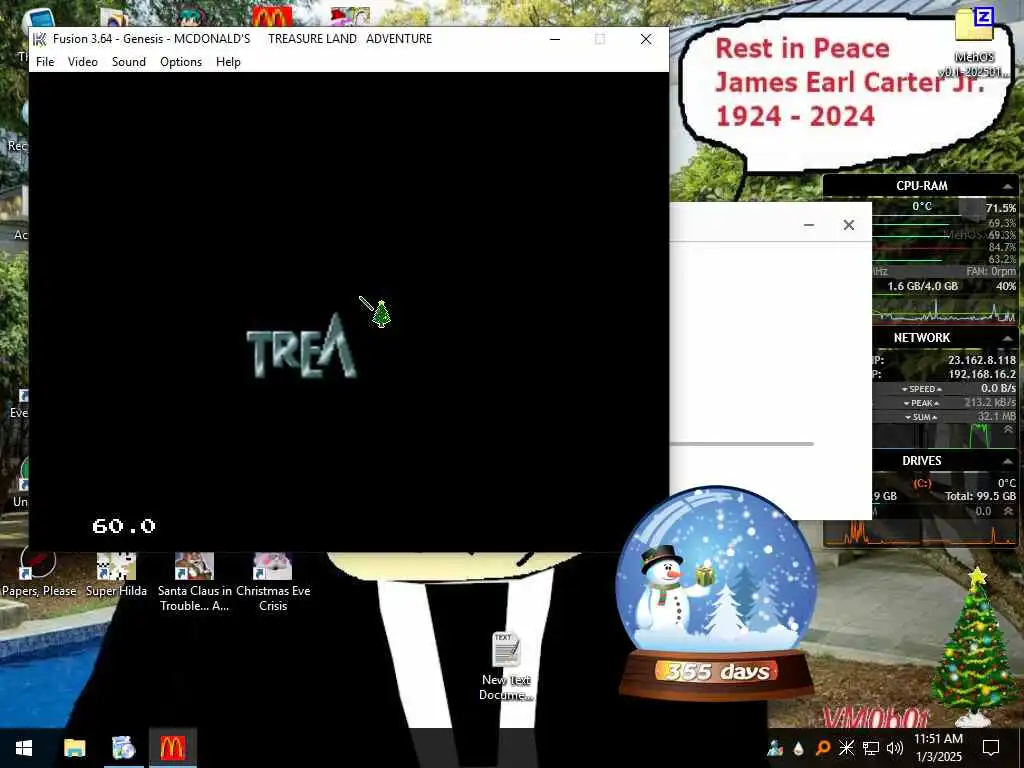
Task: Toggle the PEAK row in network widget
Action: pos(921,403)
